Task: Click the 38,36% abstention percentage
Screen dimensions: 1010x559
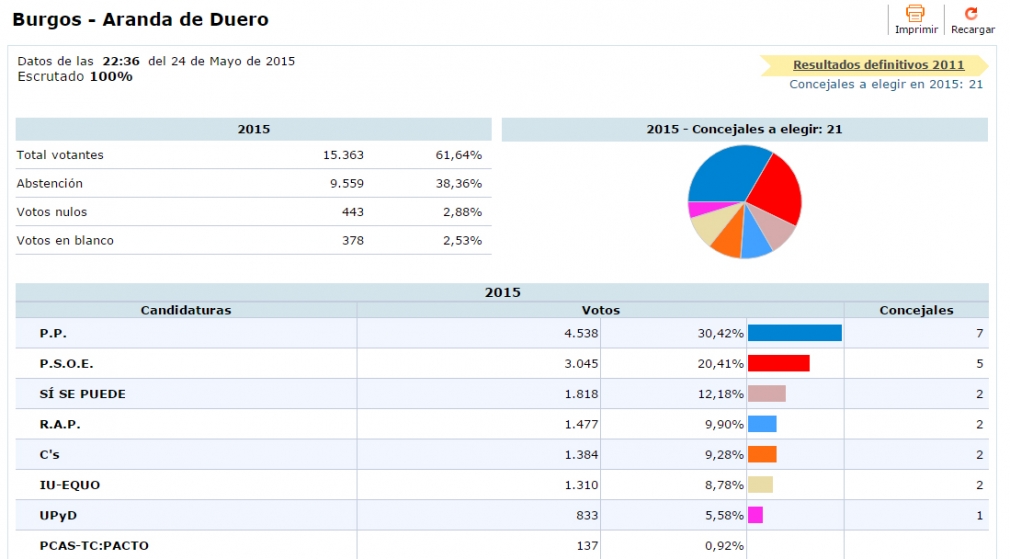Action: point(459,184)
